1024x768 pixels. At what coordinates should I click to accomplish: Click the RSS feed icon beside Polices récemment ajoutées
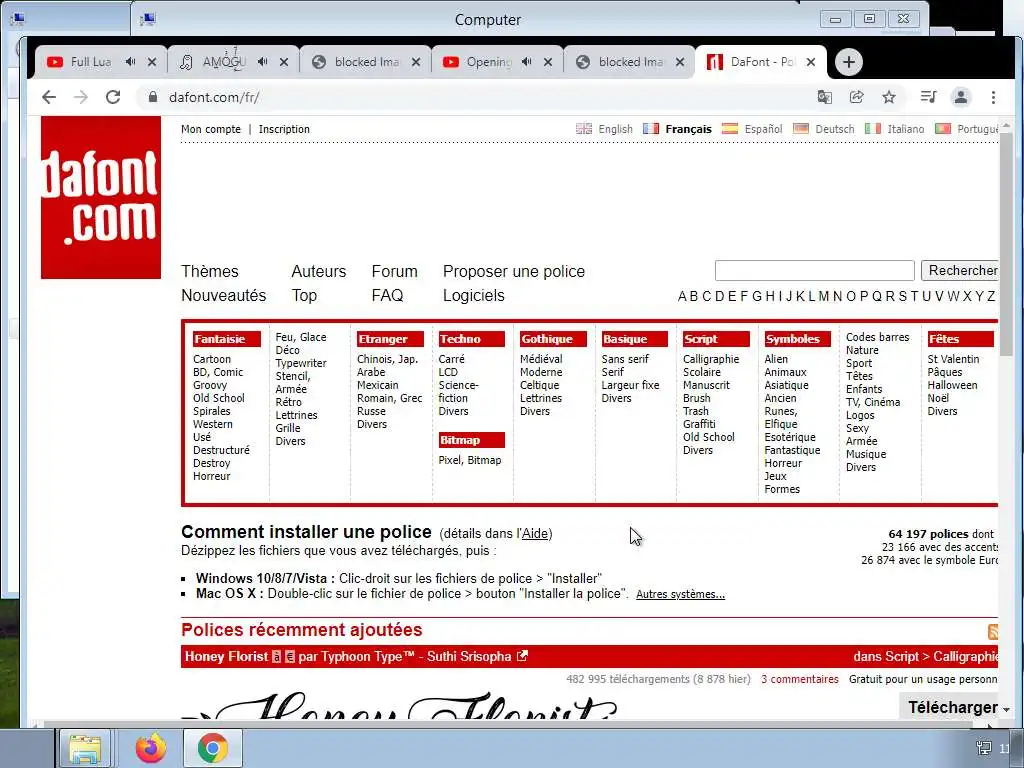click(993, 632)
